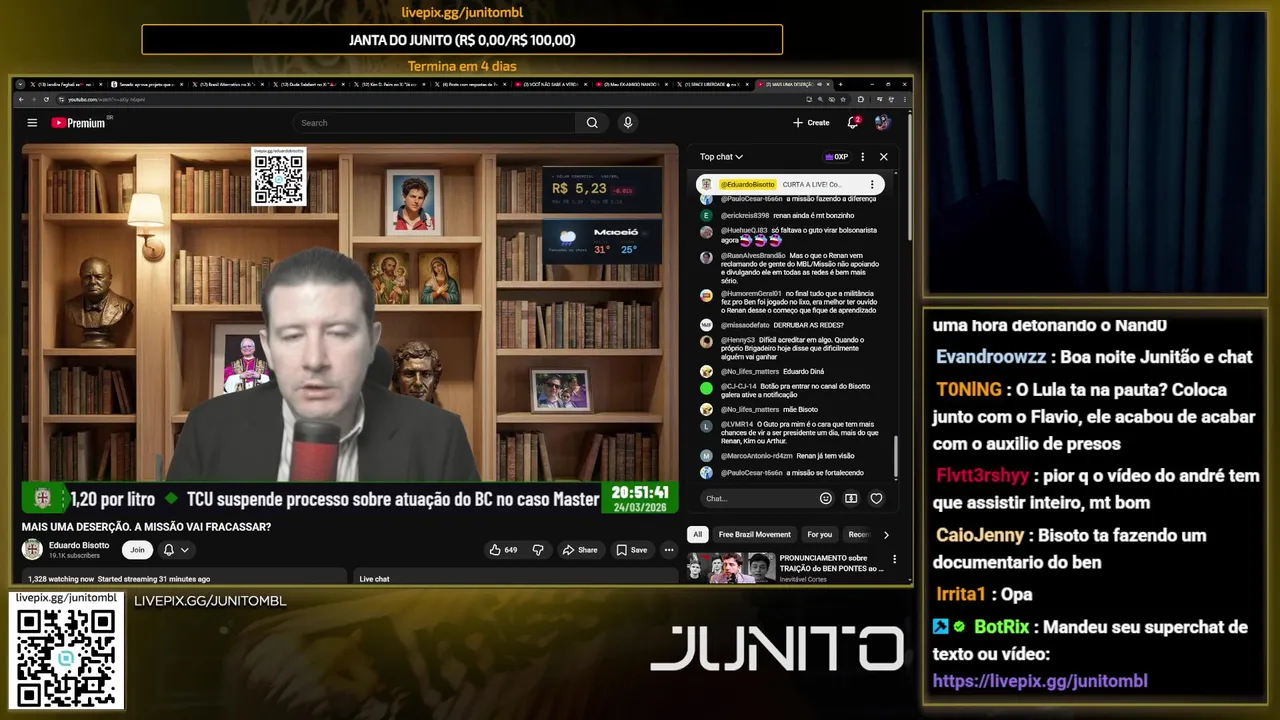Open the 0XP points badge

pos(836,157)
